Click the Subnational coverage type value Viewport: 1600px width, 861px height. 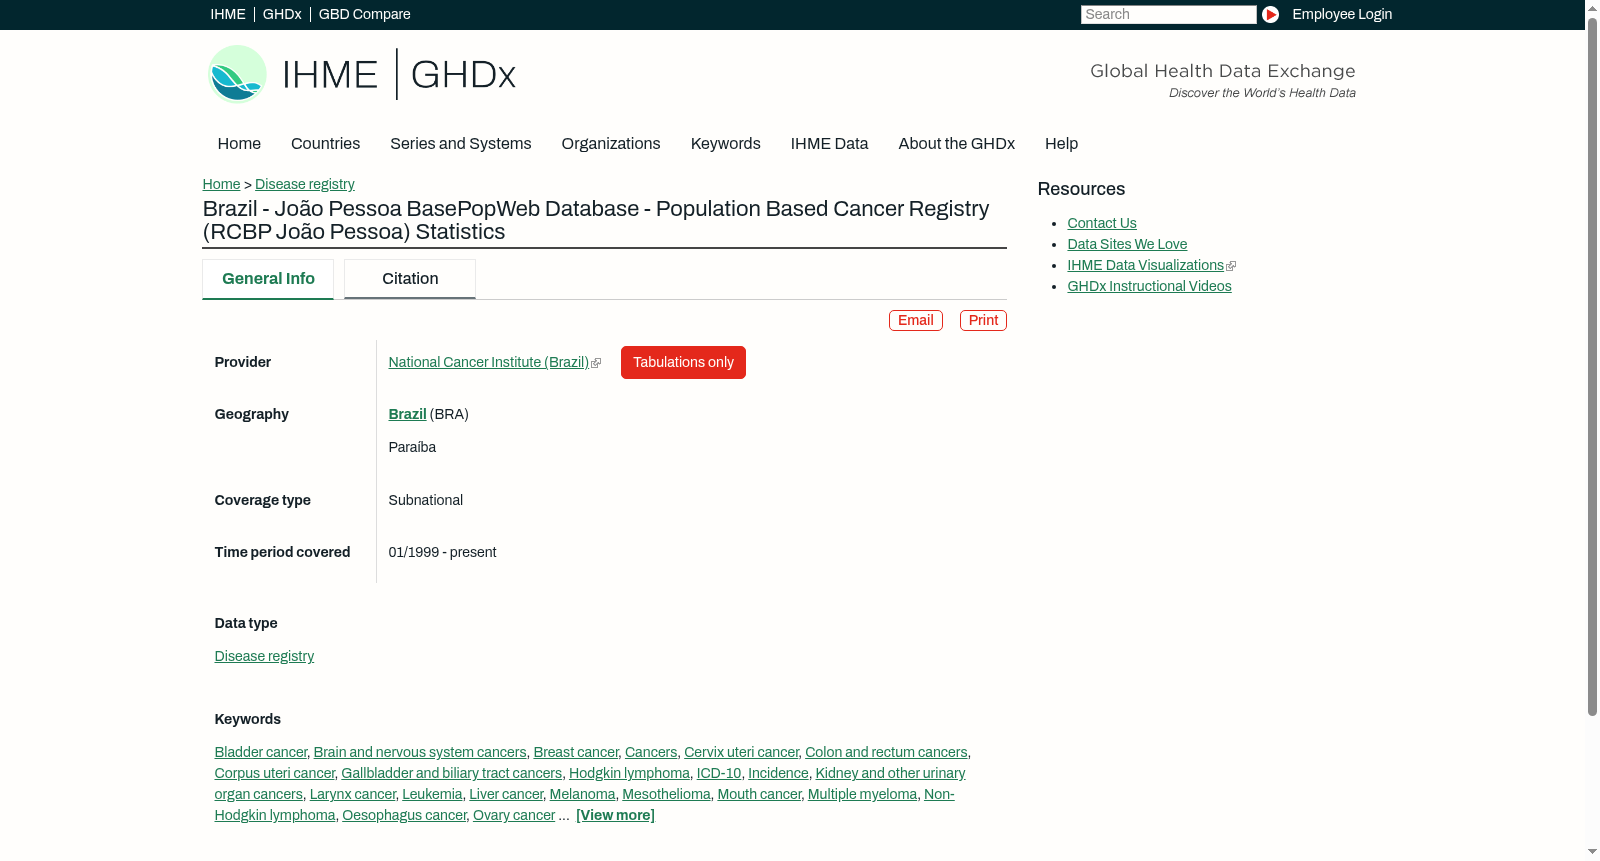(x=426, y=500)
